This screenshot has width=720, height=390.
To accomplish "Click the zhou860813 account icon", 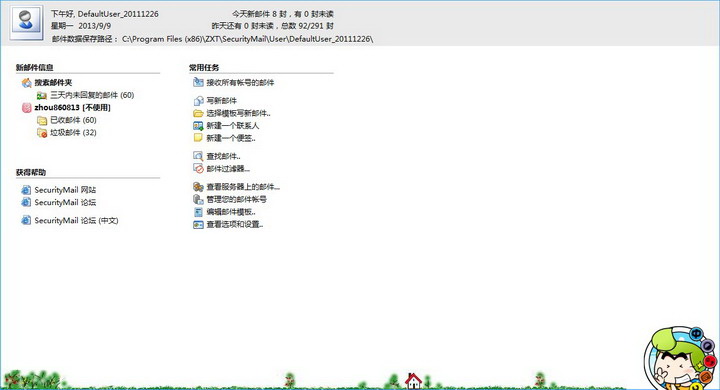I will (x=27, y=107).
